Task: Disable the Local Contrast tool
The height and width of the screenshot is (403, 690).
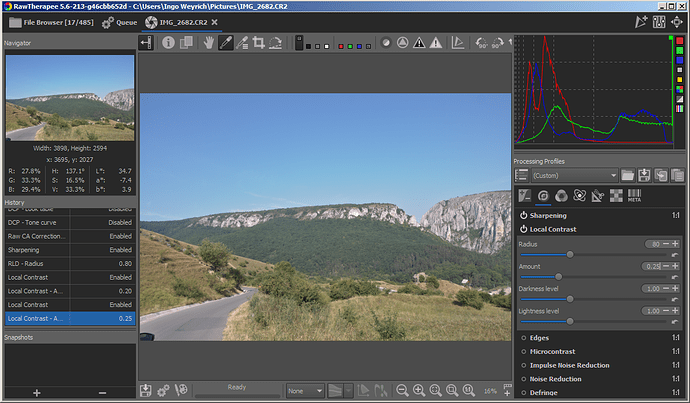Action: pos(523,229)
